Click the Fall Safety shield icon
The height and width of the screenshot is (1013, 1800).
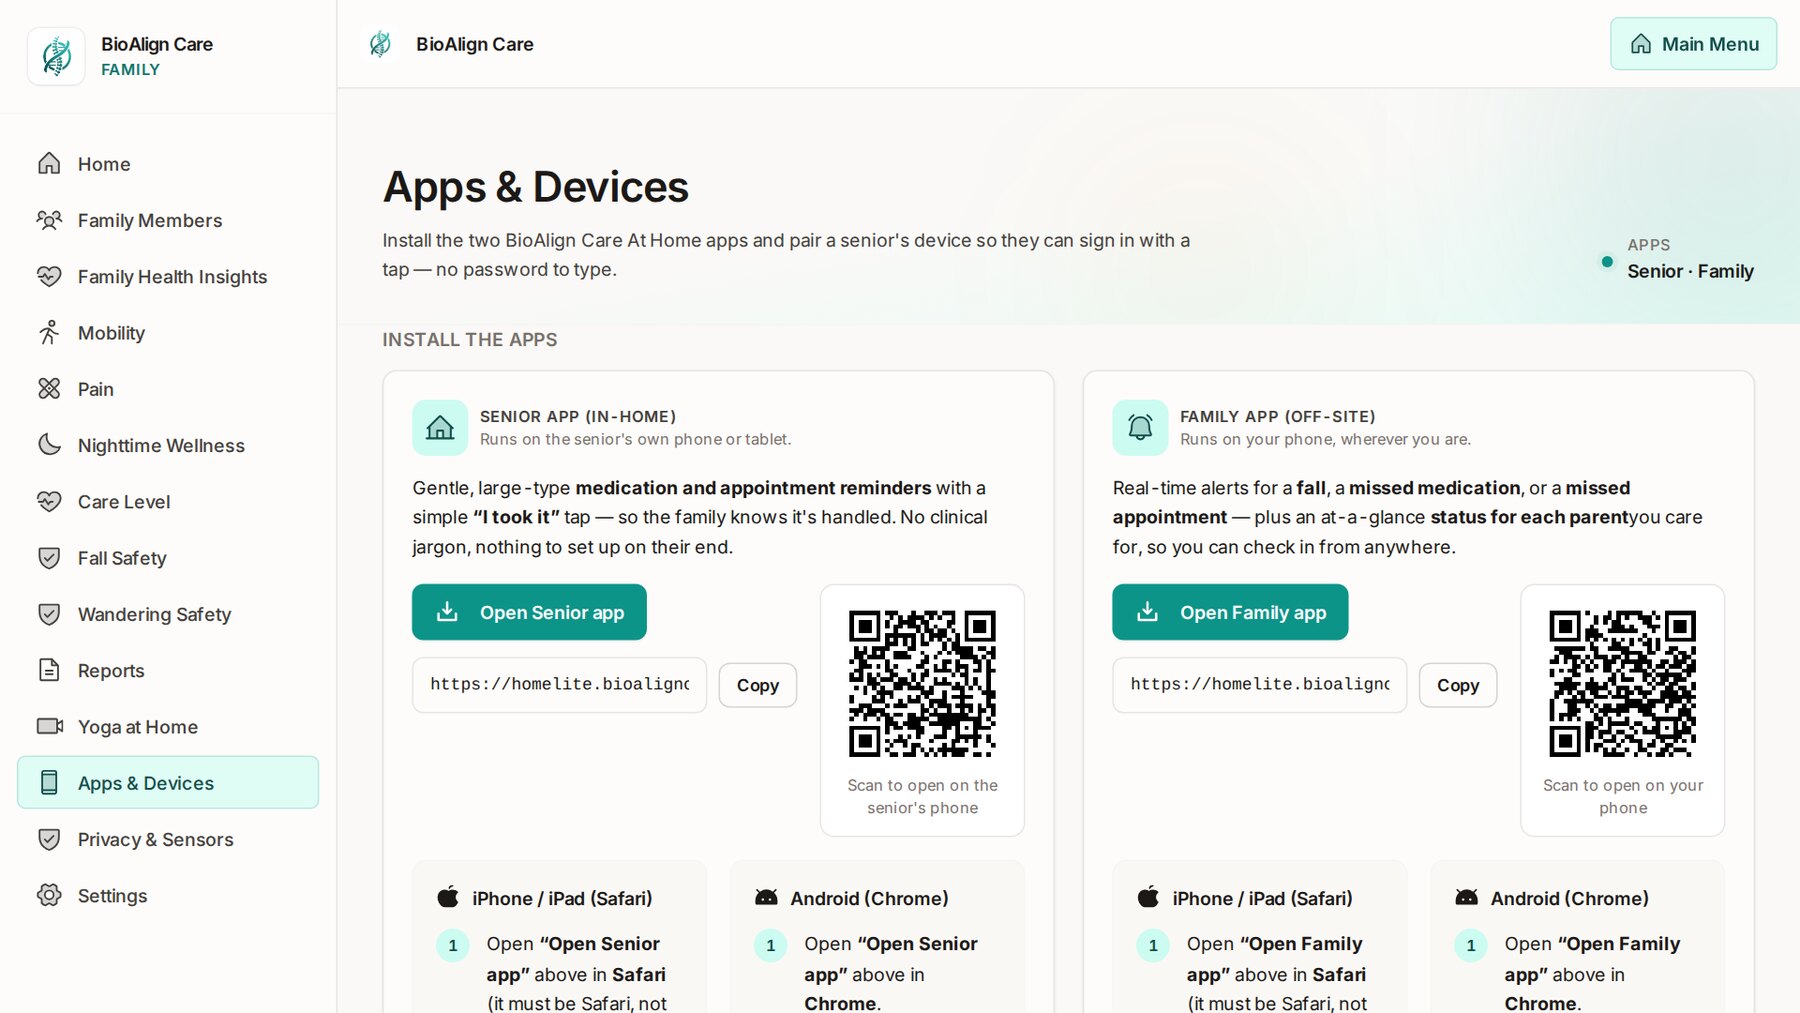pyautogui.click(x=49, y=558)
